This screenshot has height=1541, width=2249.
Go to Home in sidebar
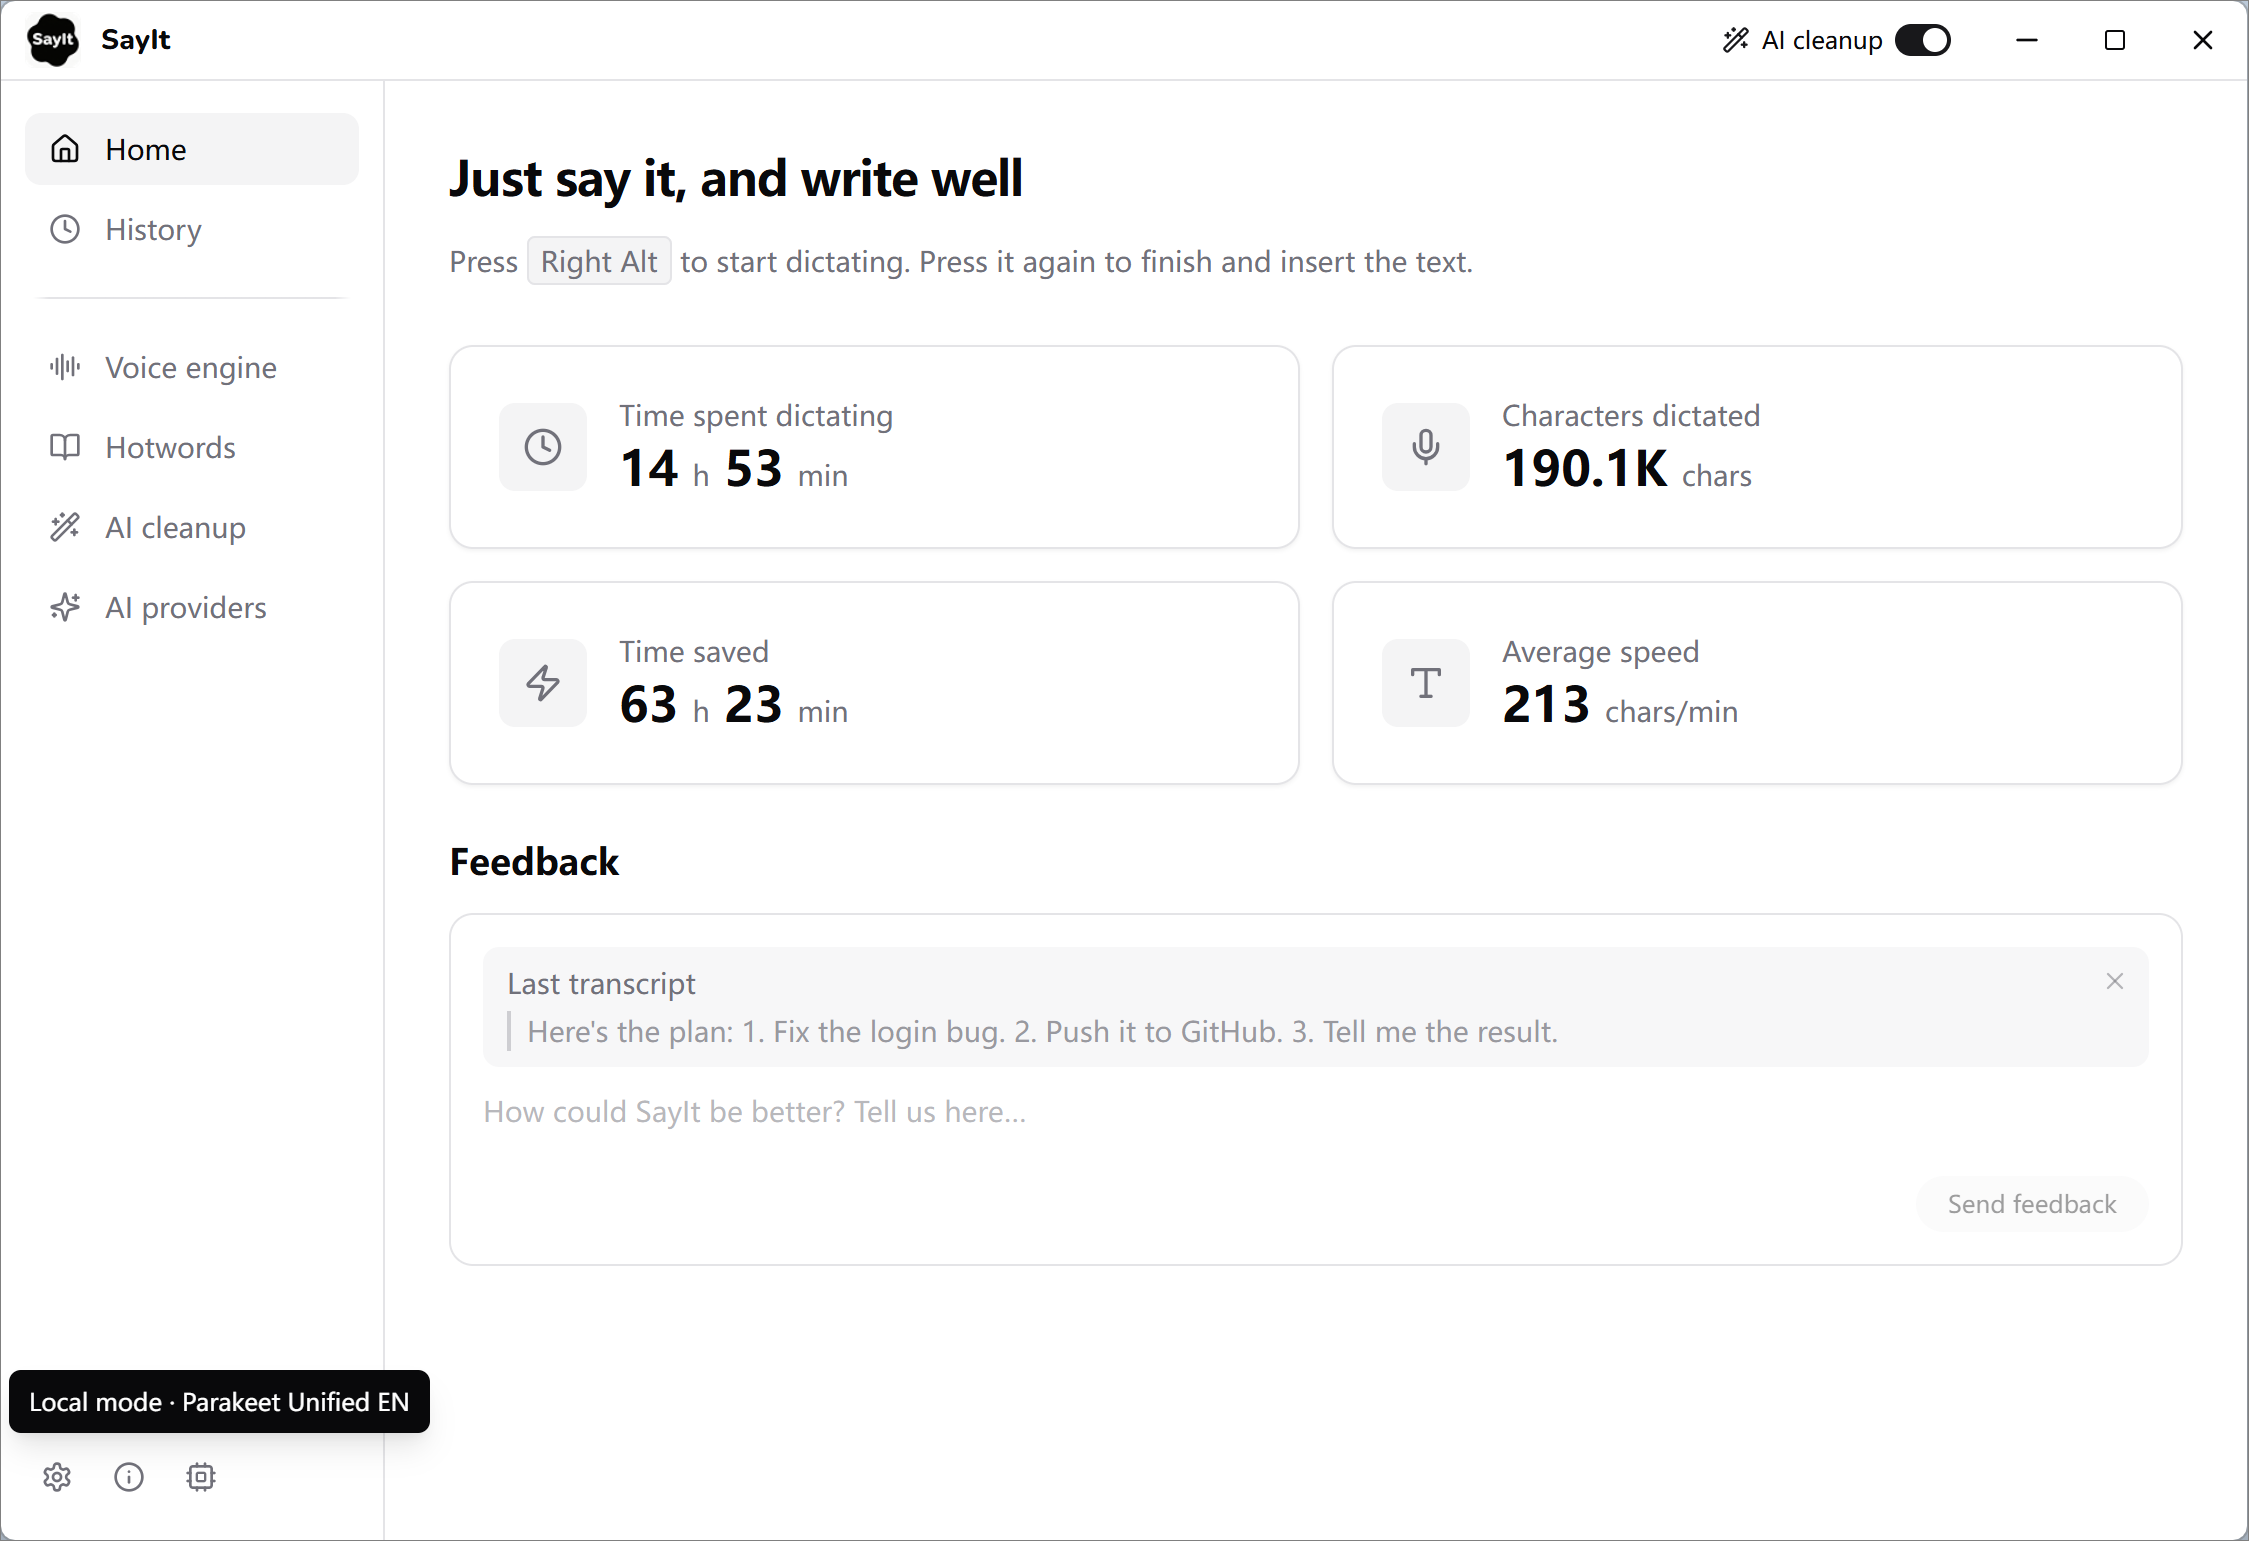pos(192,149)
